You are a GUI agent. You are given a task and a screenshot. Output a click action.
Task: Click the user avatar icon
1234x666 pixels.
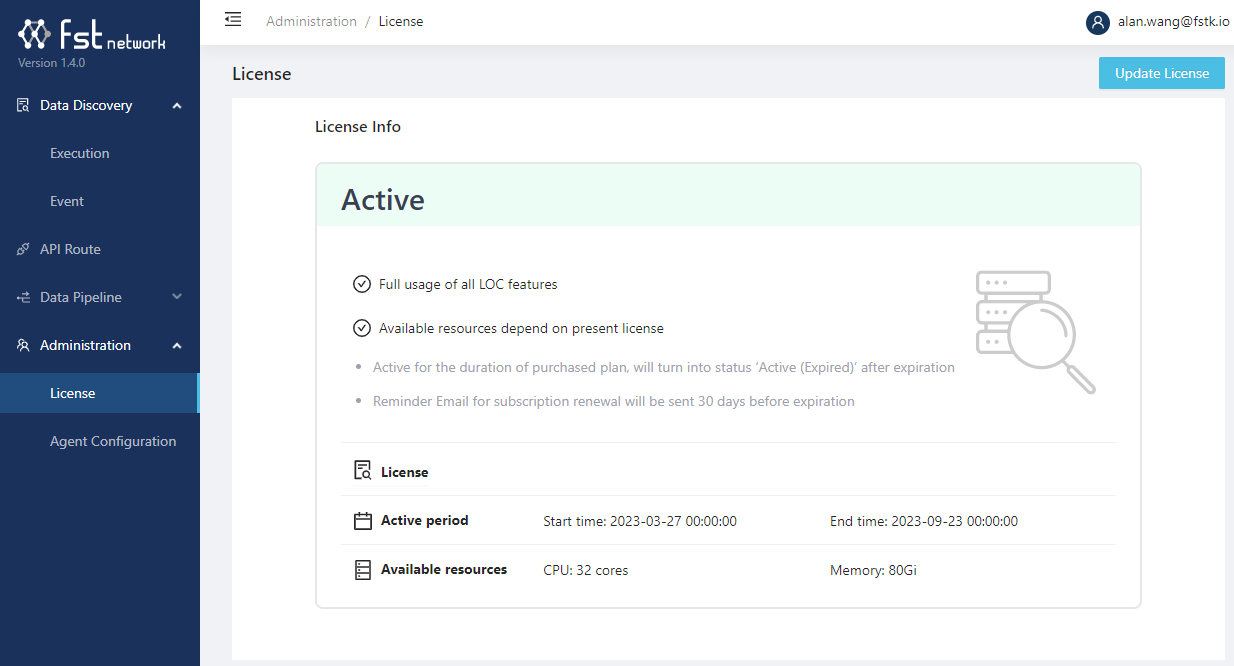coord(1097,22)
